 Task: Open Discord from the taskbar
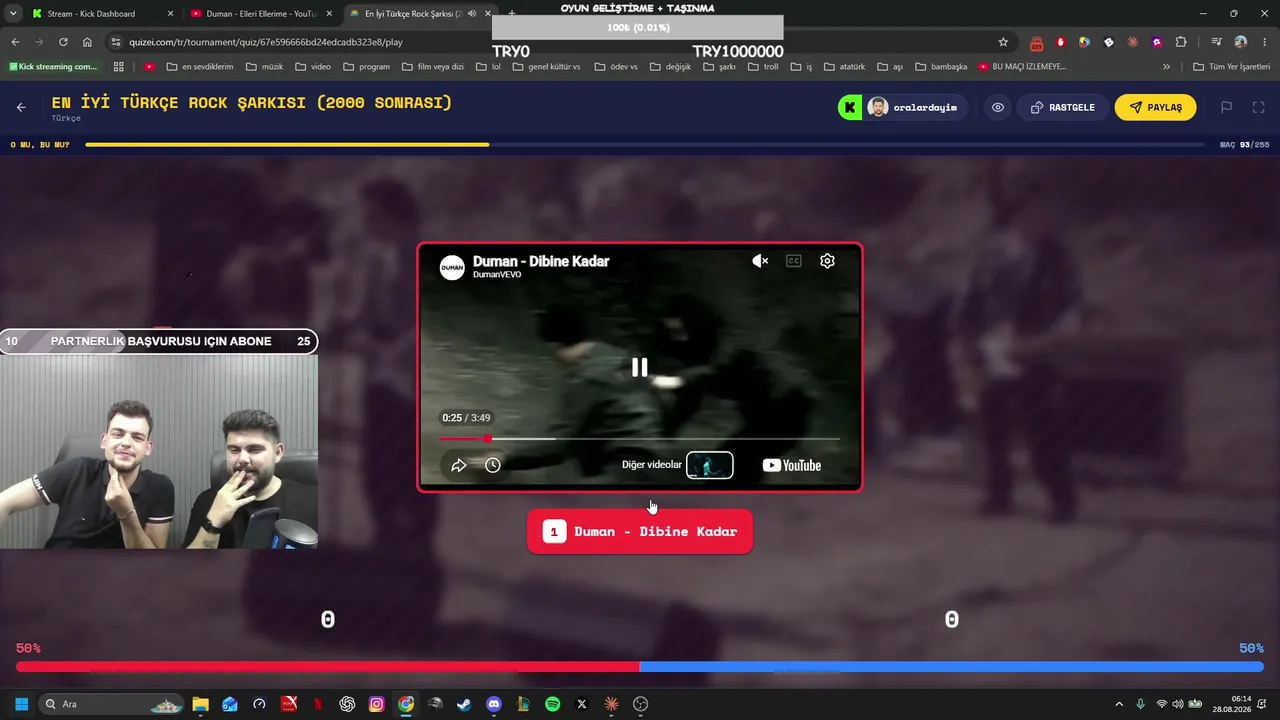click(493, 704)
